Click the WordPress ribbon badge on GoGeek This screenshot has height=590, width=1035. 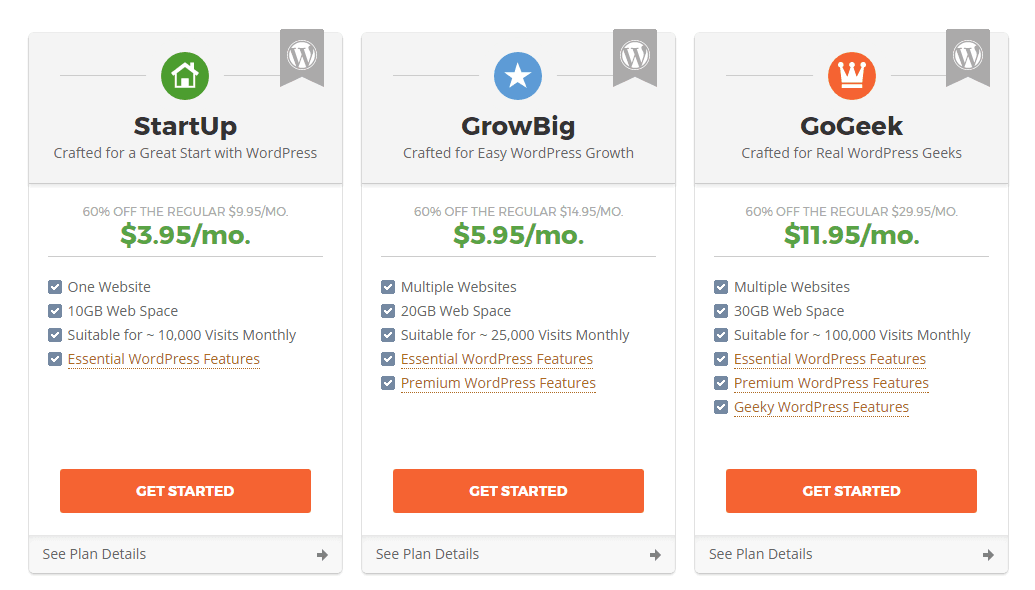[968, 57]
